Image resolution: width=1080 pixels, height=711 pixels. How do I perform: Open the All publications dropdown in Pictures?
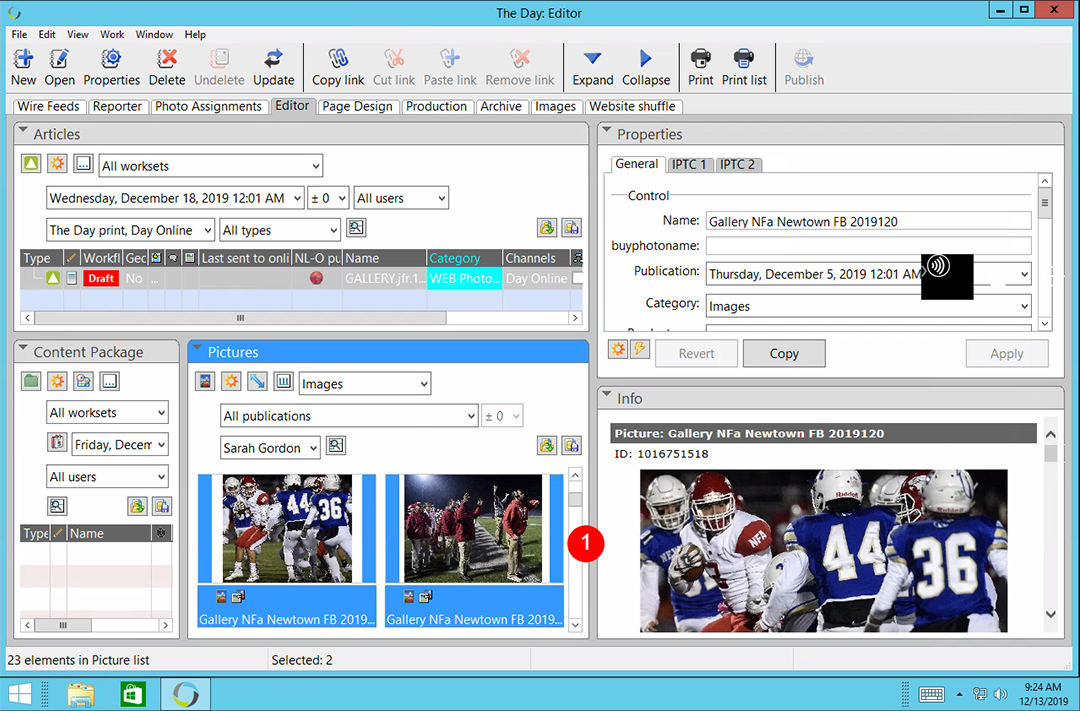tap(349, 416)
